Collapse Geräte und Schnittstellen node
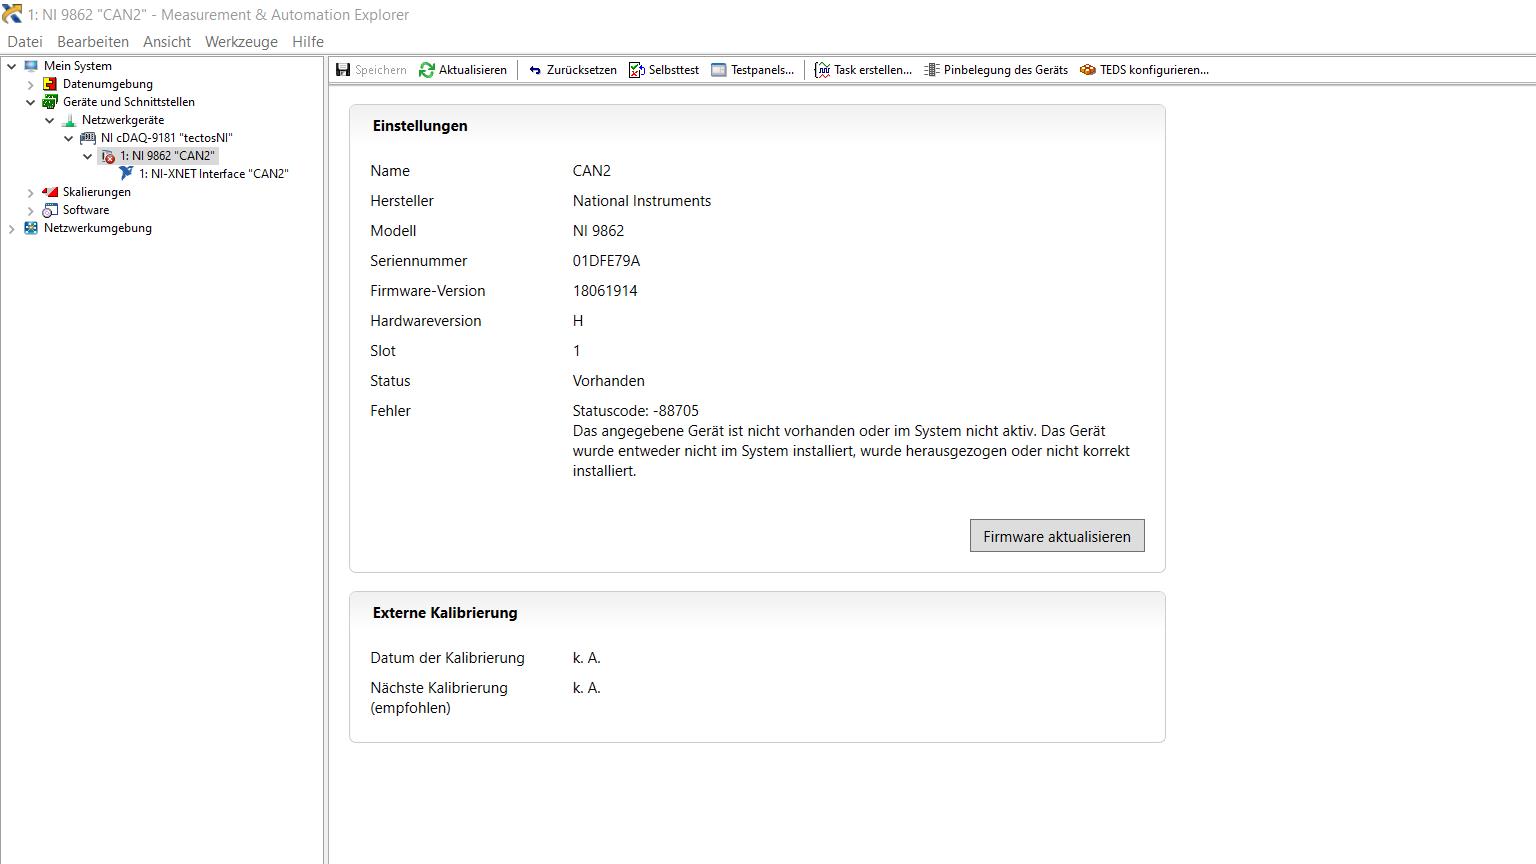This screenshot has height=864, width=1536. pyautogui.click(x=31, y=102)
